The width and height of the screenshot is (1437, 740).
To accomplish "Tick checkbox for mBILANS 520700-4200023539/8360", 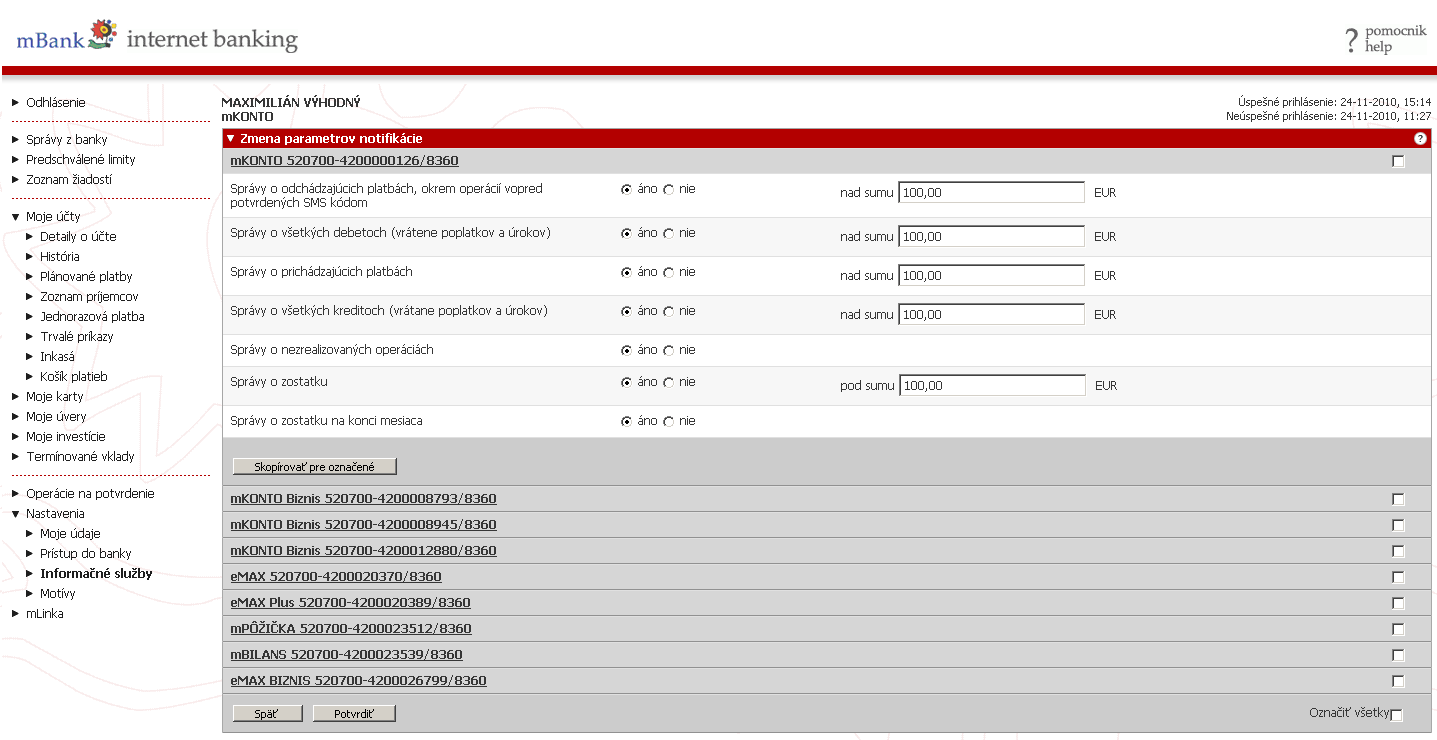I will coord(1398,655).
